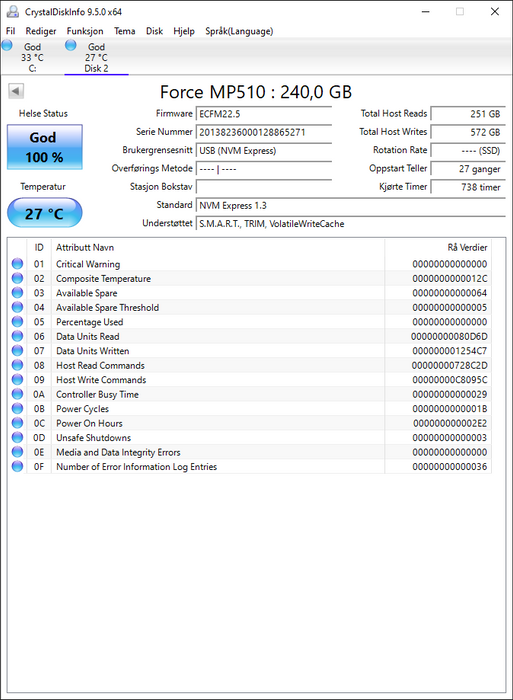Click the status dot beside Unsafe Shutdowns
This screenshot has height=700, width=513.
click(x=17, y=438)
